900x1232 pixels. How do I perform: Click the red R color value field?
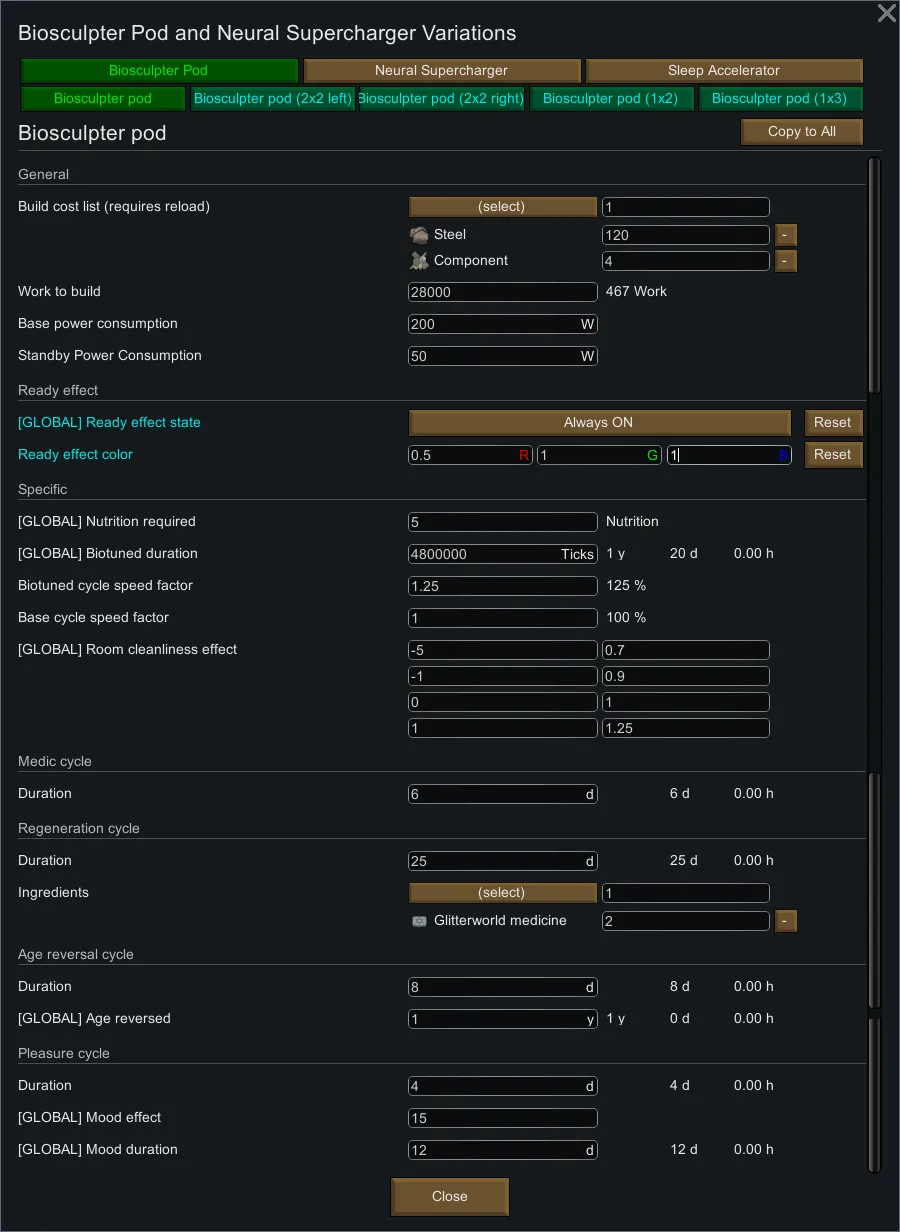pos(470,455)
